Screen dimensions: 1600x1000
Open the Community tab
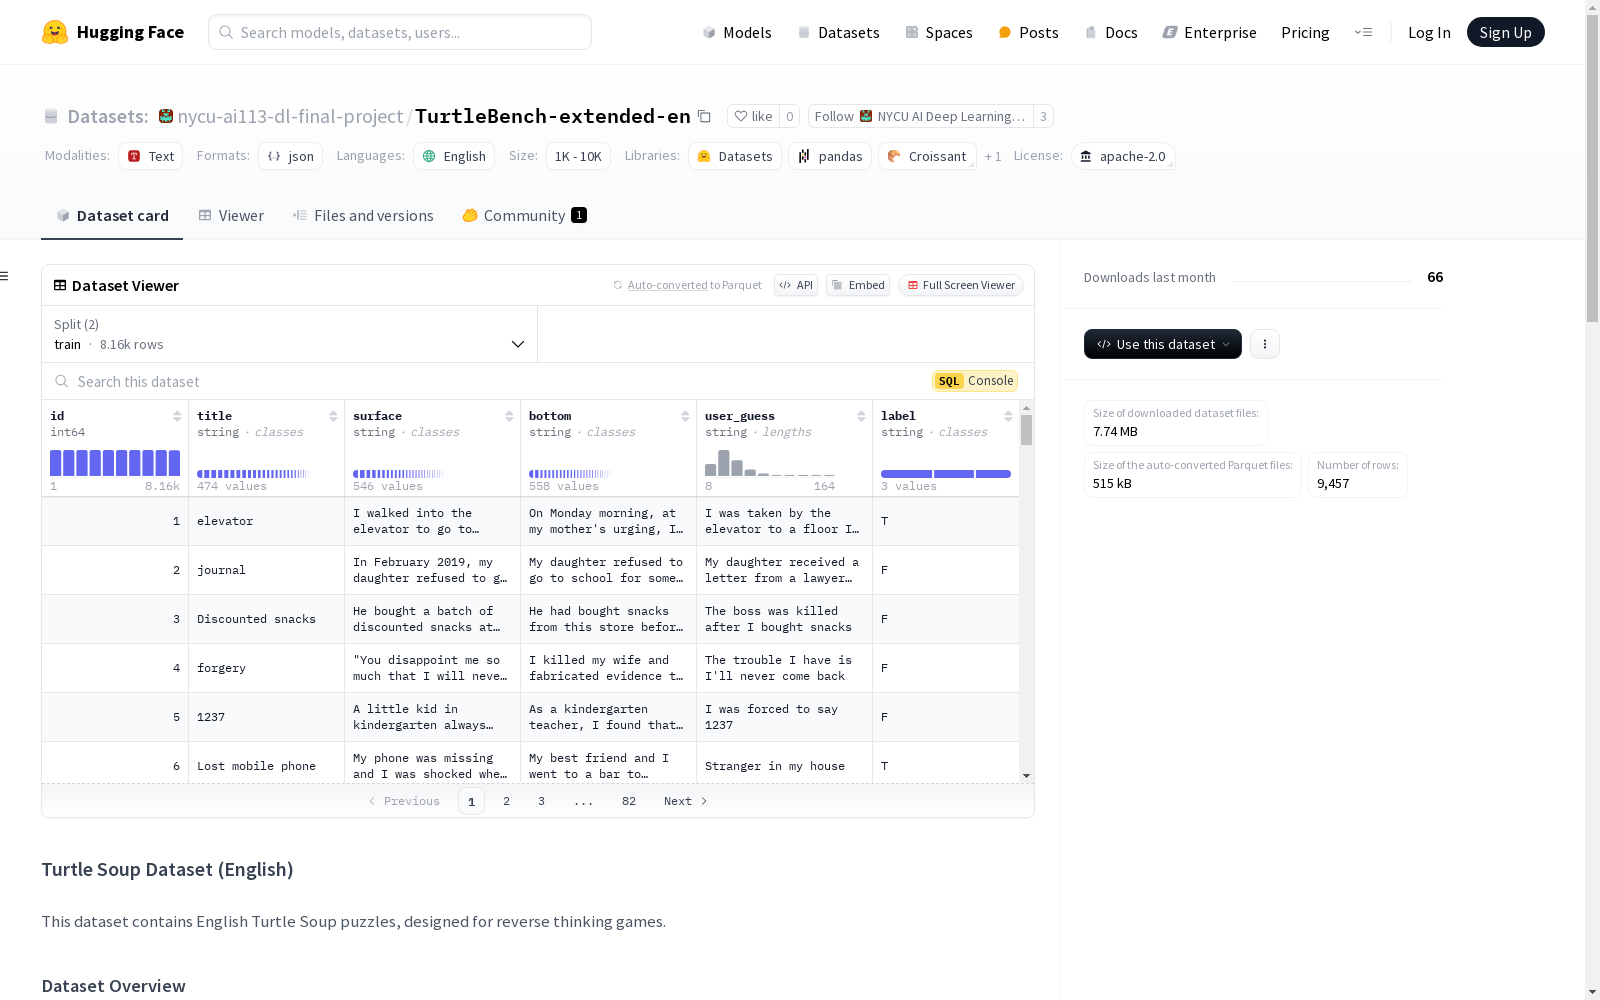(524, 216)
